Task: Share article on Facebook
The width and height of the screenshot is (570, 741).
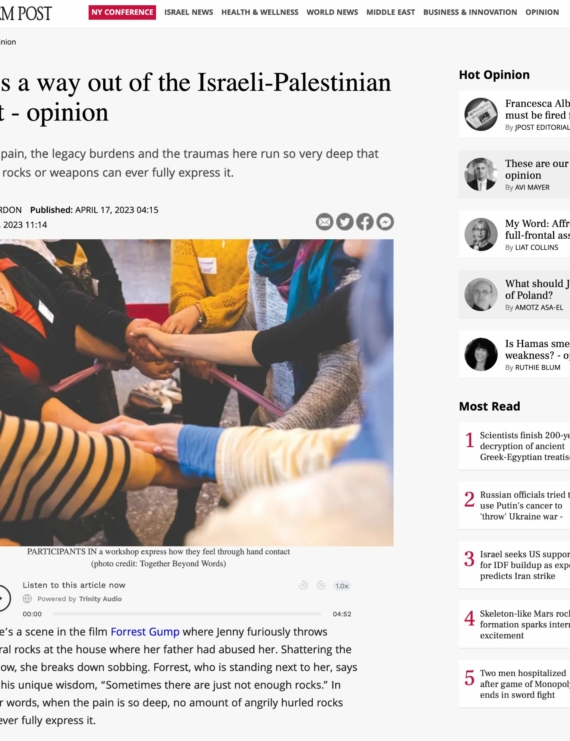Action: click(x=365, y=222)
